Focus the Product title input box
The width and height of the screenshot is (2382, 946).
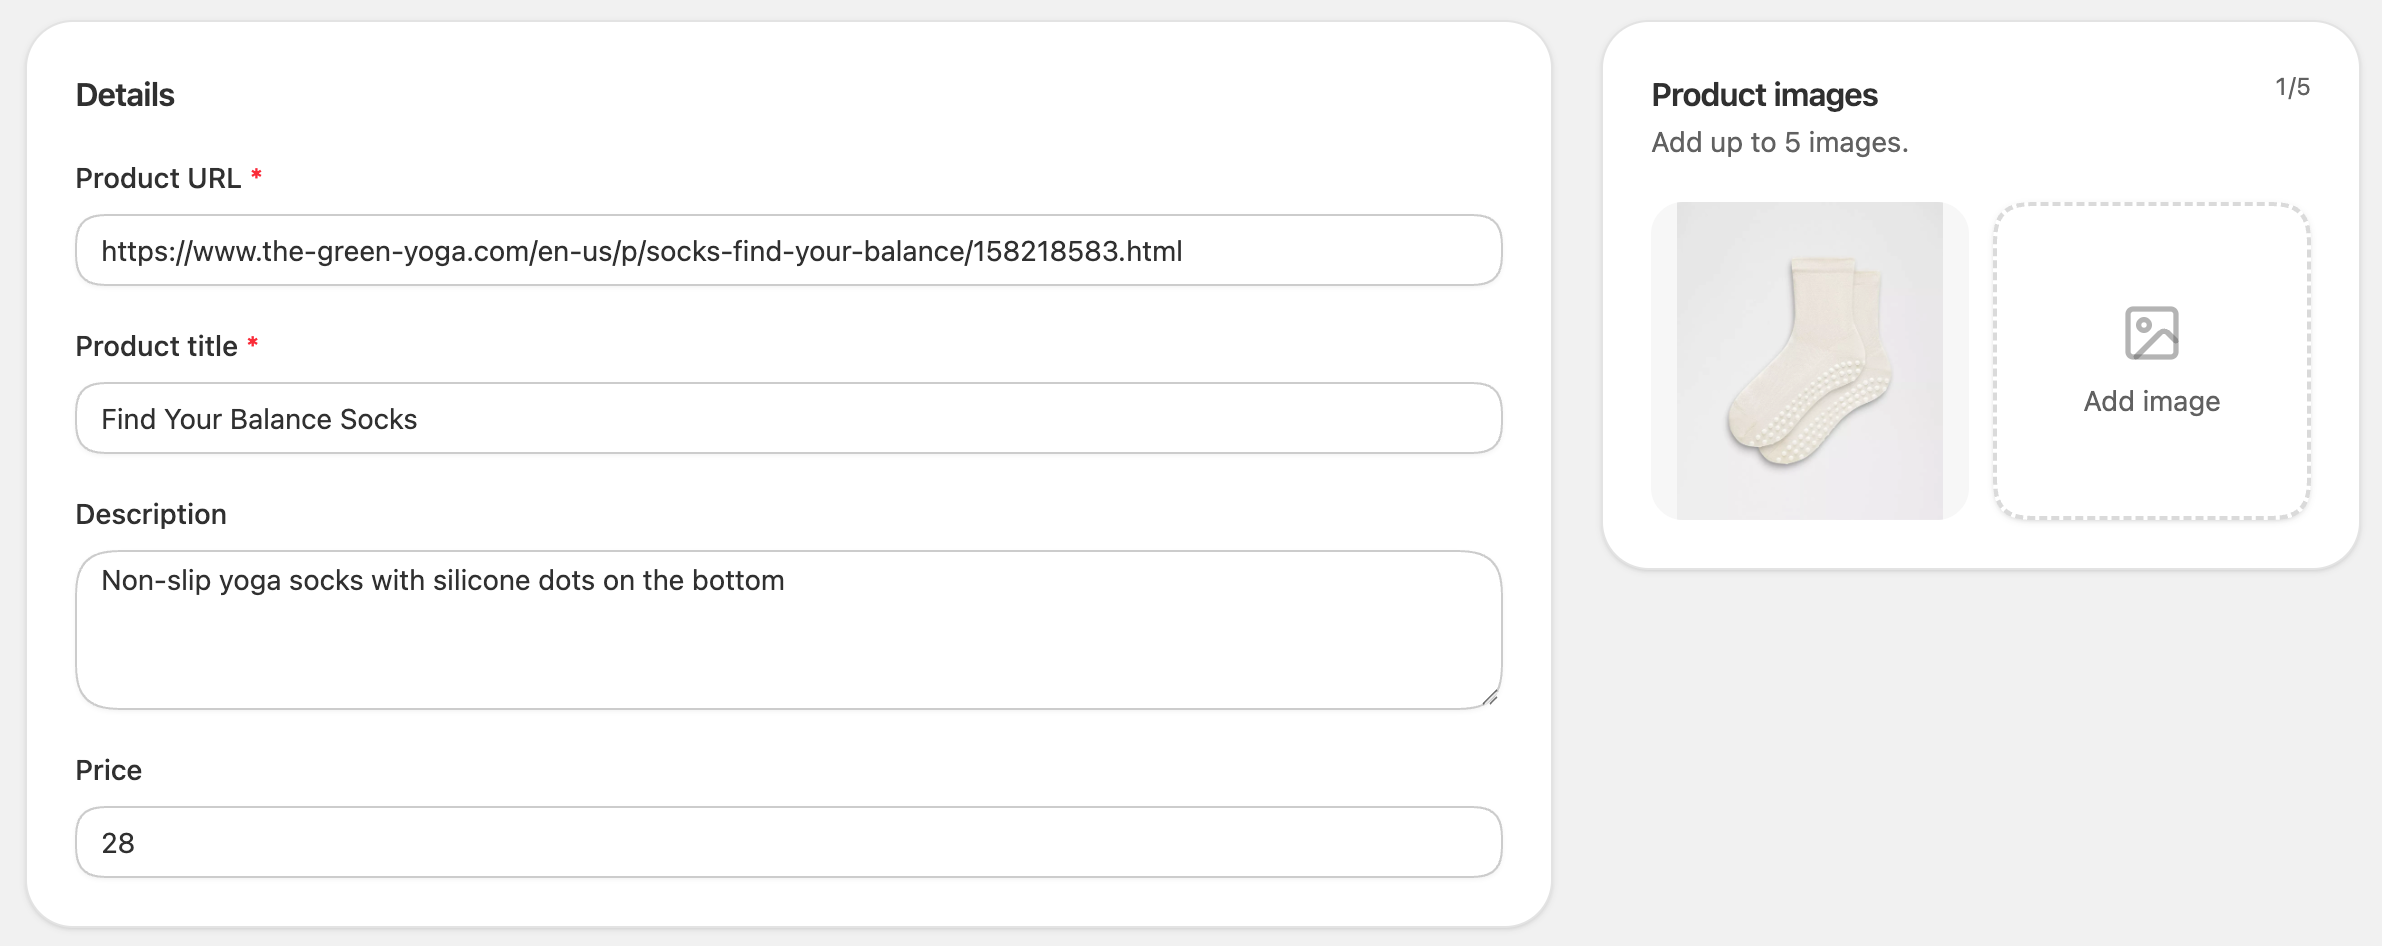[x=788, y=418]
